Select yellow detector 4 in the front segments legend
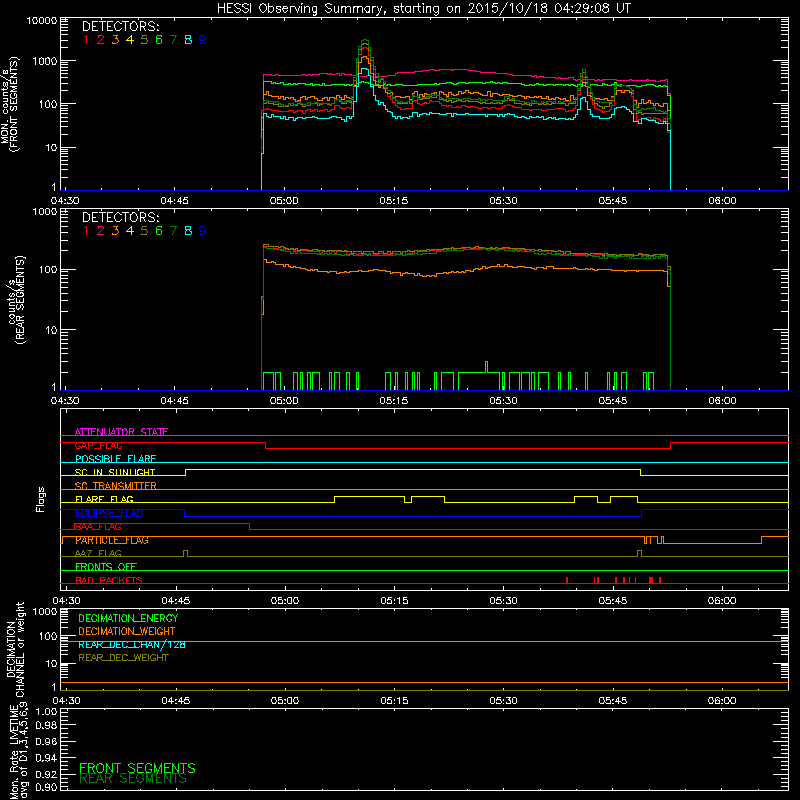 [130, 40]
